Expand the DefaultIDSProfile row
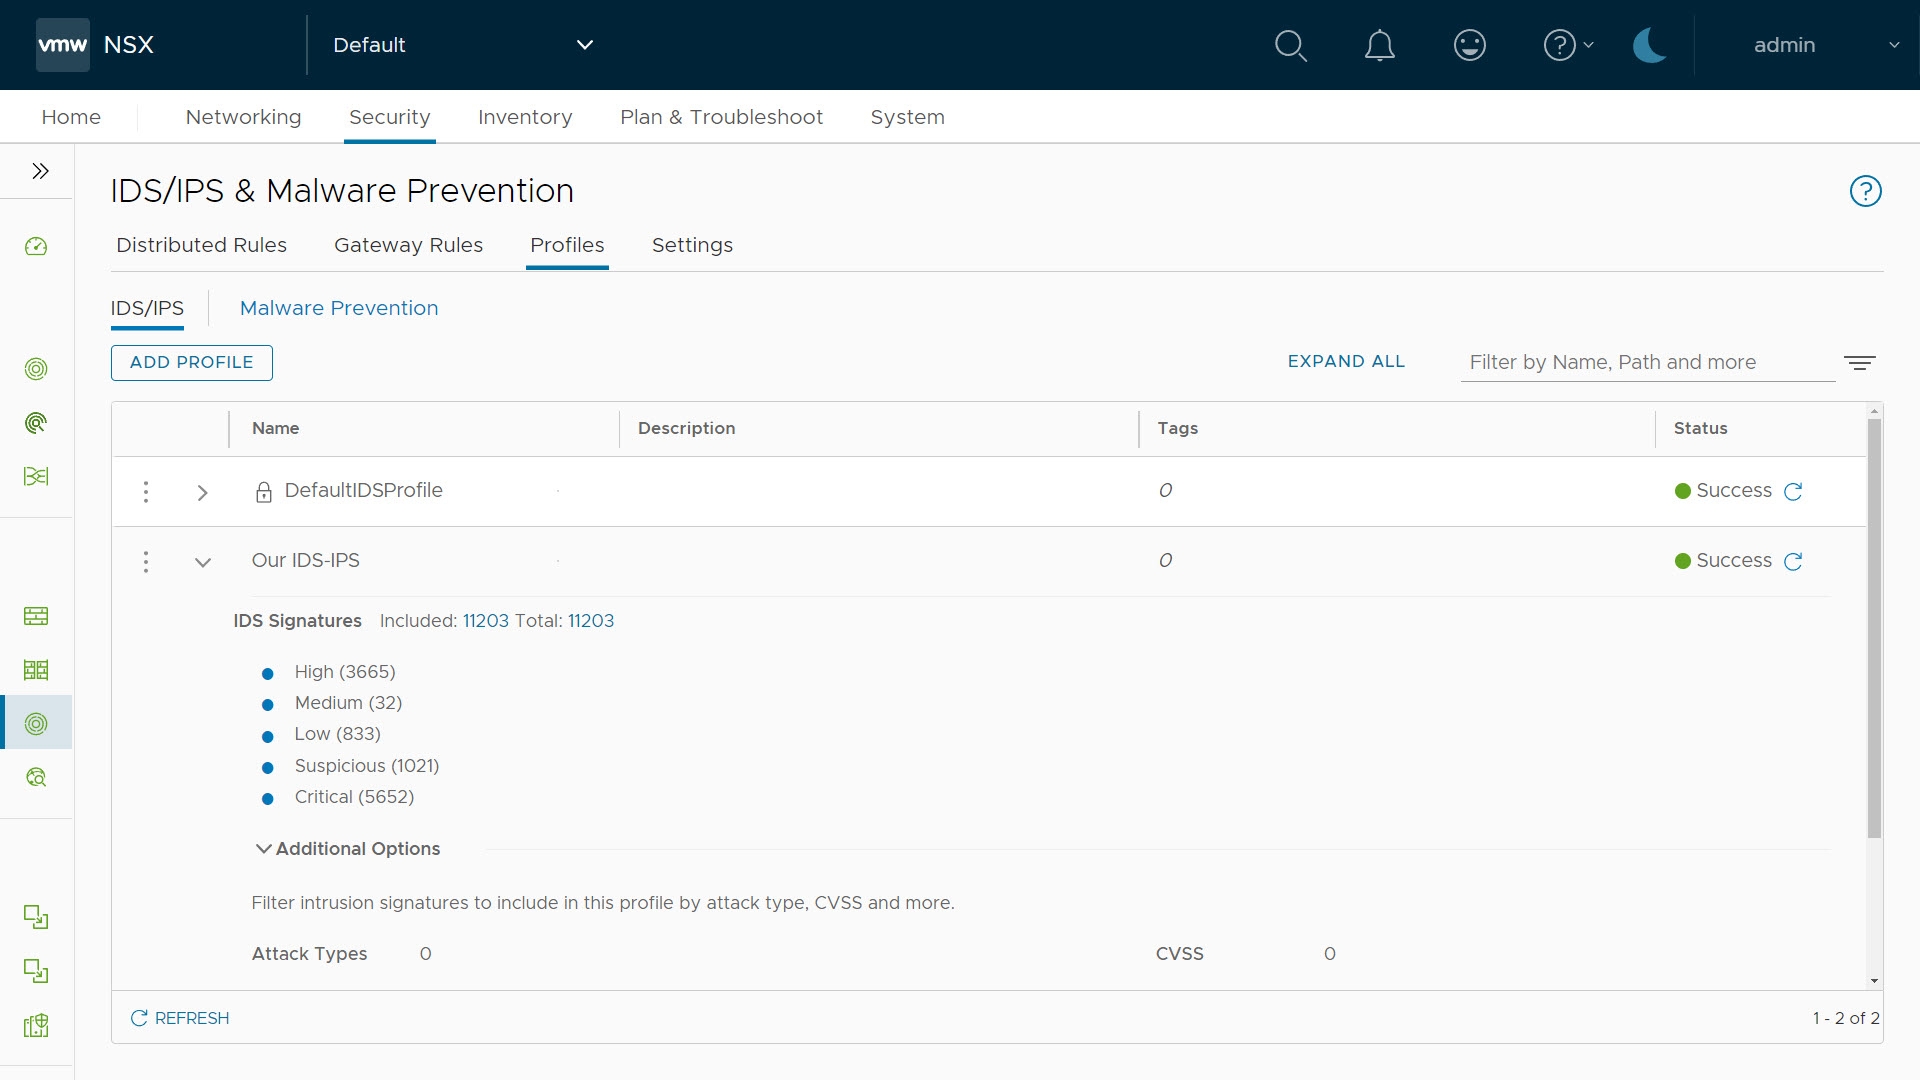1920x1080 pixels. [x=202, y=492]
